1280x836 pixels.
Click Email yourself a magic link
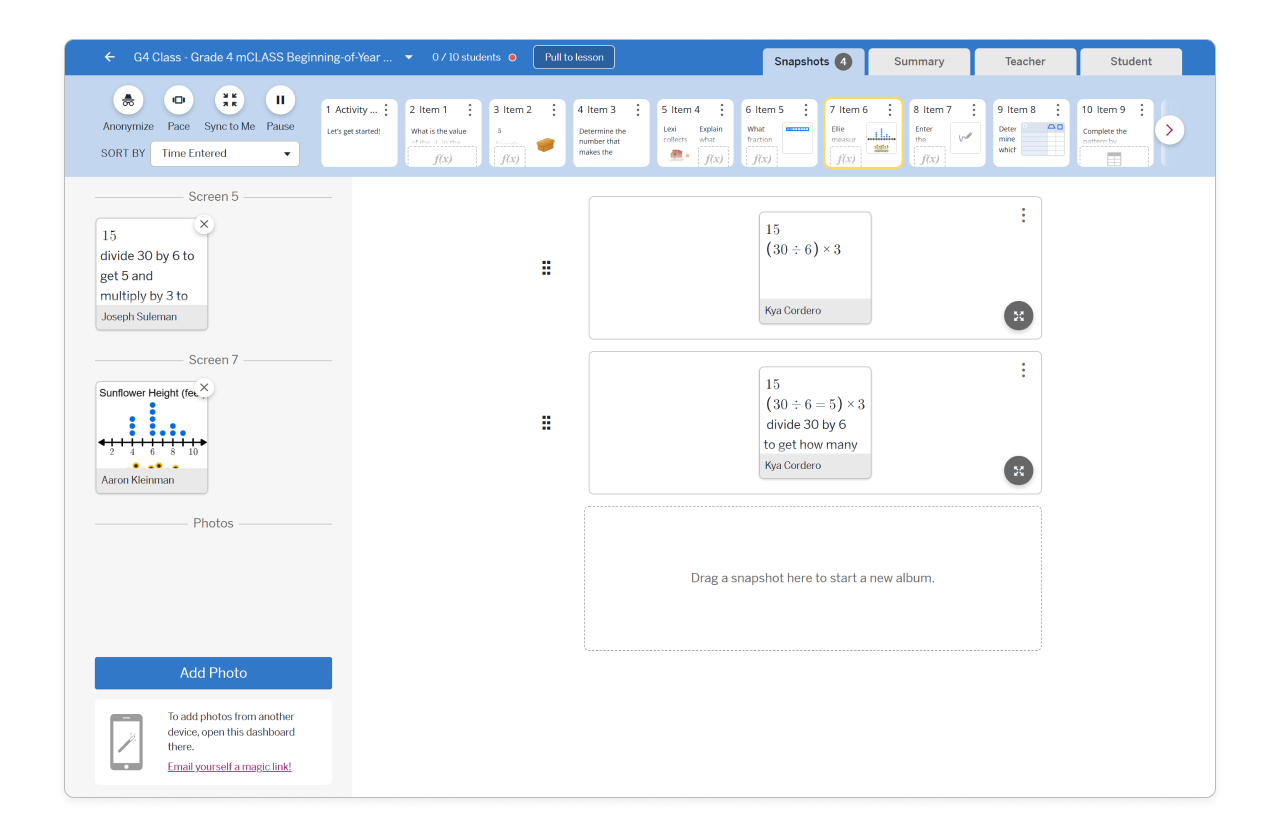[x=229, y=765]
